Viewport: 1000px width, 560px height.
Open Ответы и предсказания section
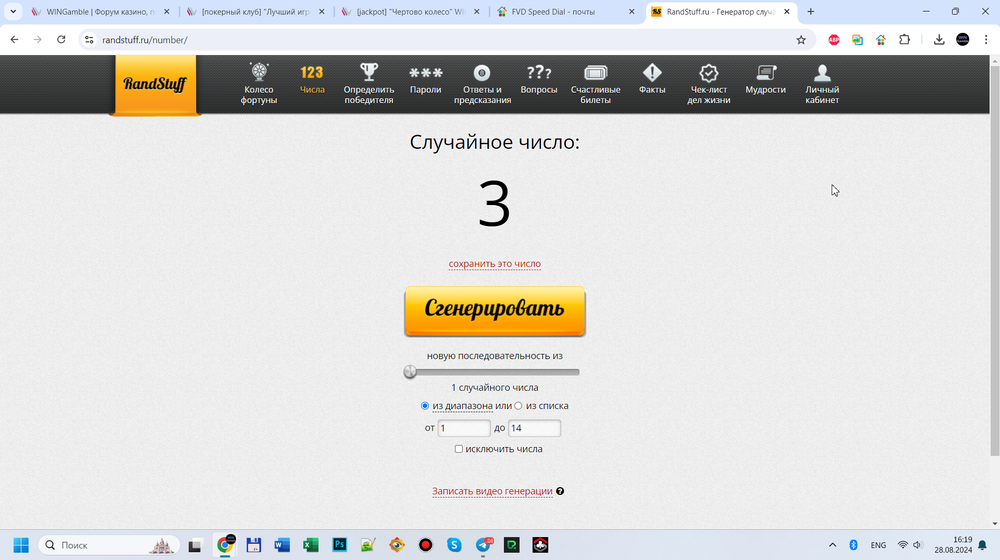point(482,84)
